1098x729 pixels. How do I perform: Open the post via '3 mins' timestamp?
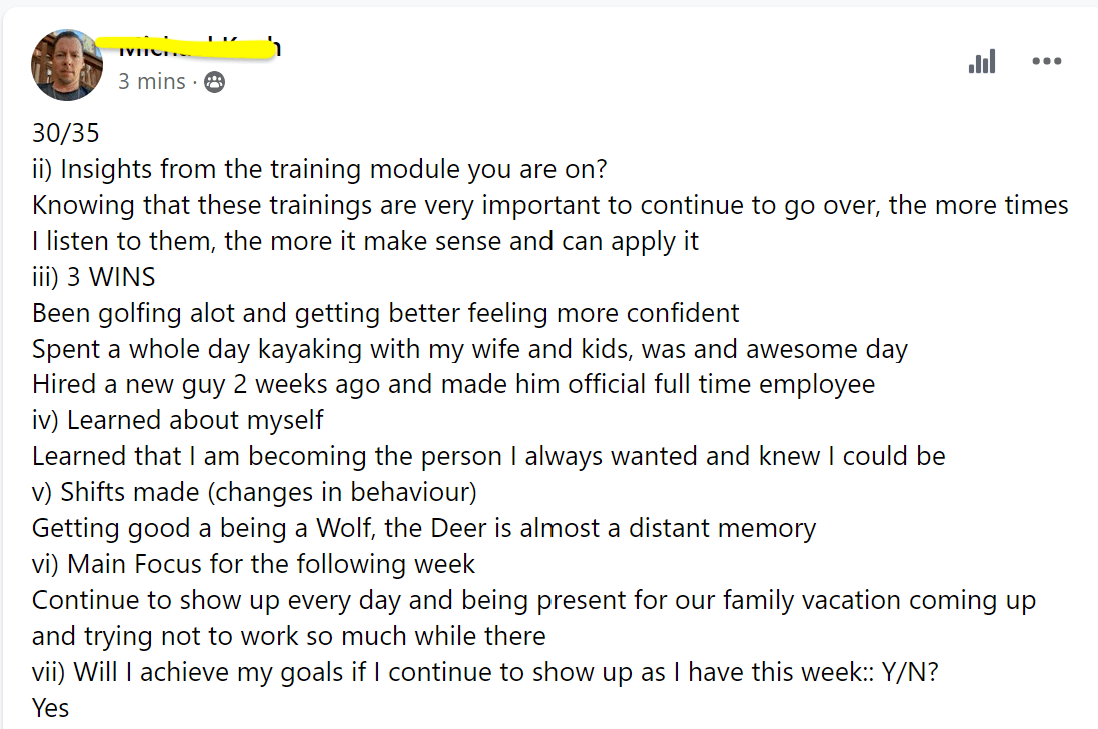151,81
